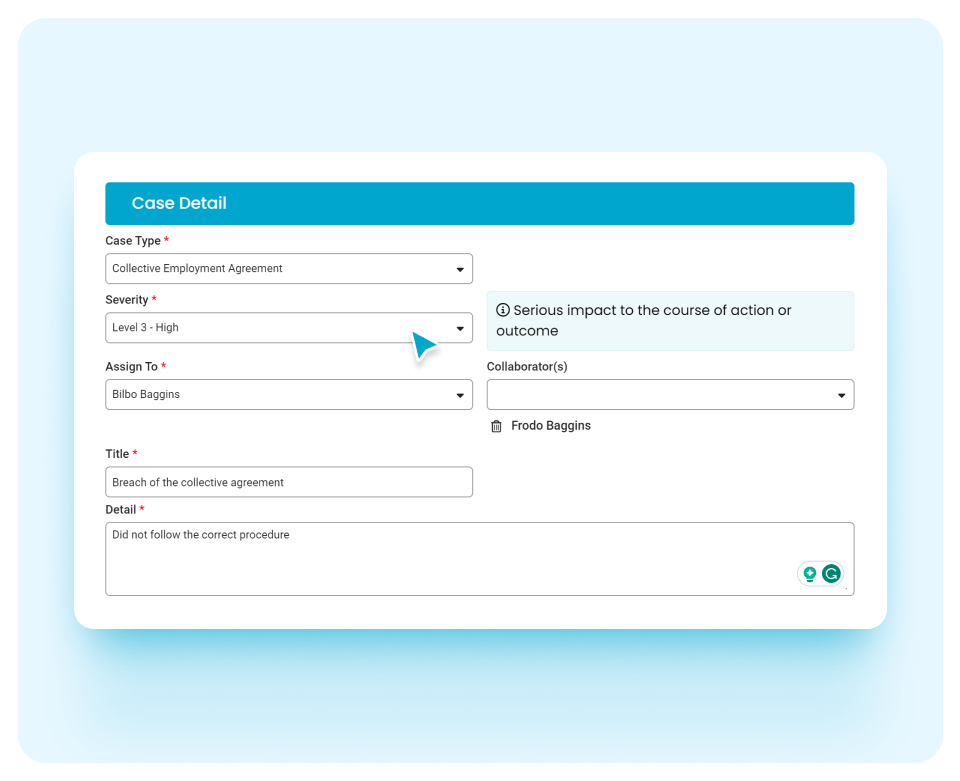Expand the Severity dropdown arrow
The width and height of the screenshot is (960, 781).
click(462, 327)
